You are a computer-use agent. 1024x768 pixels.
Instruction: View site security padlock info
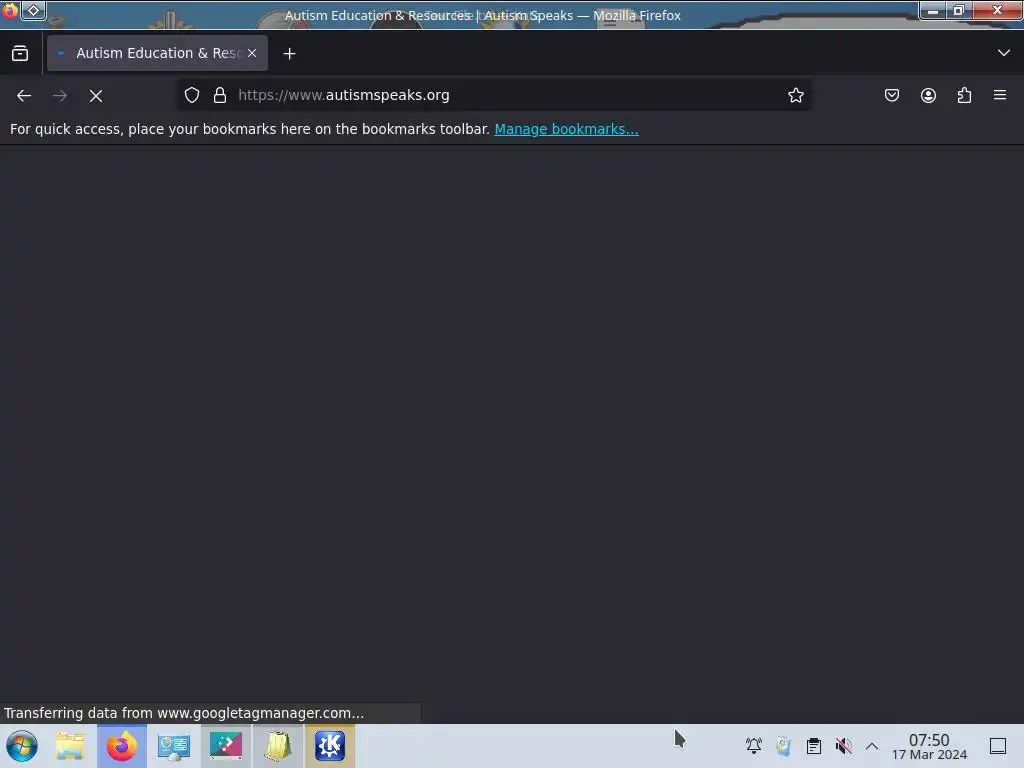(x=220, y=95)
